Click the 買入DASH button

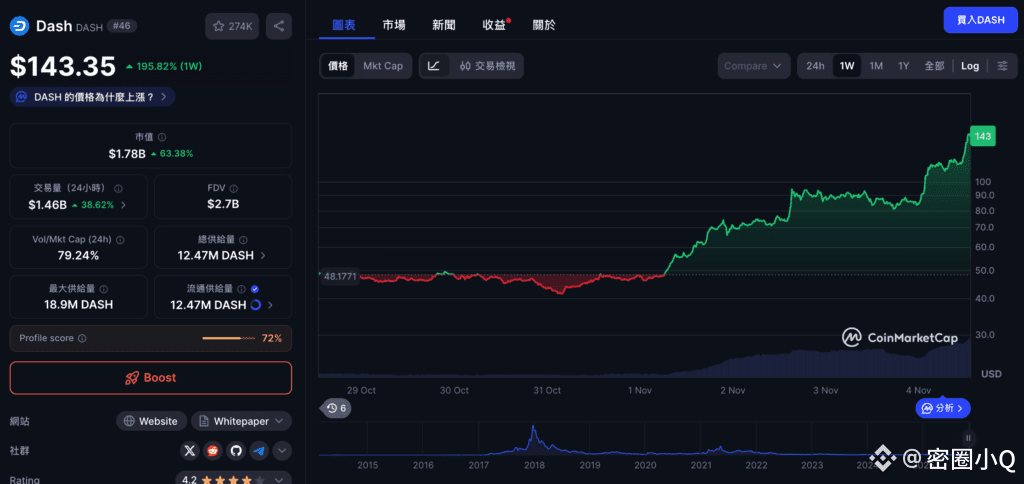980,20
